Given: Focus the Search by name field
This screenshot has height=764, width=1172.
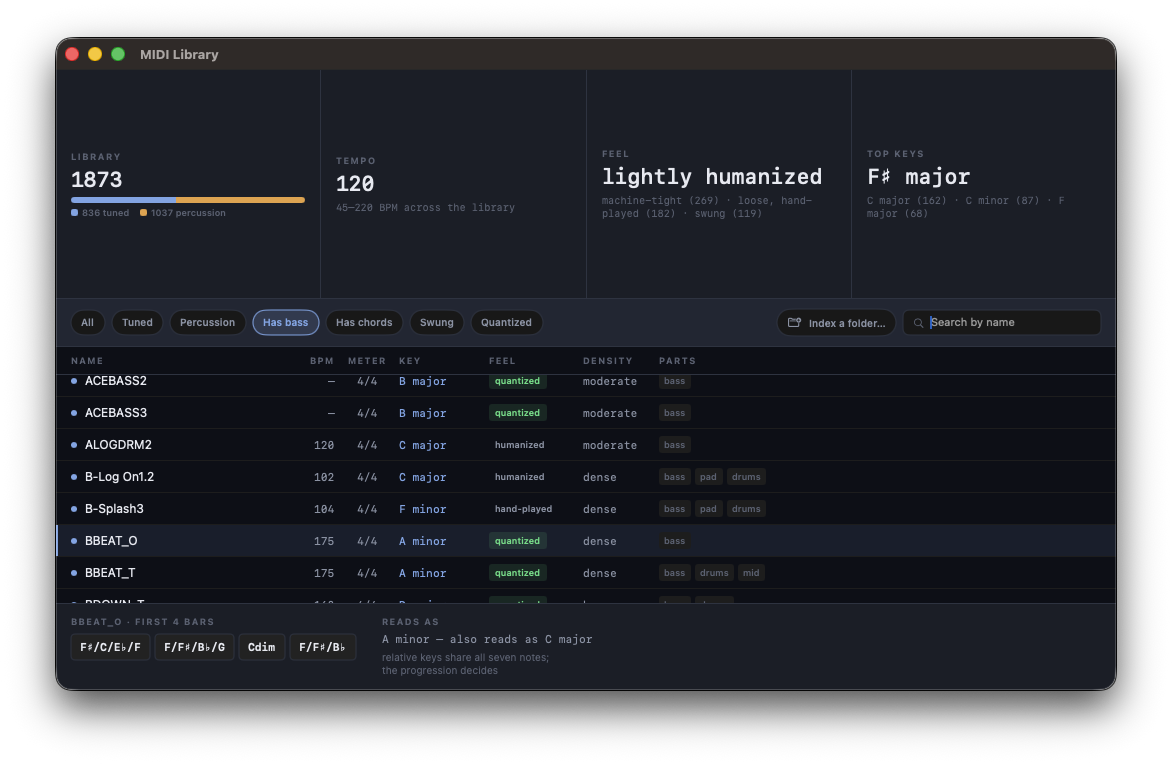Looking at the screenshot, I should 1002,322.
